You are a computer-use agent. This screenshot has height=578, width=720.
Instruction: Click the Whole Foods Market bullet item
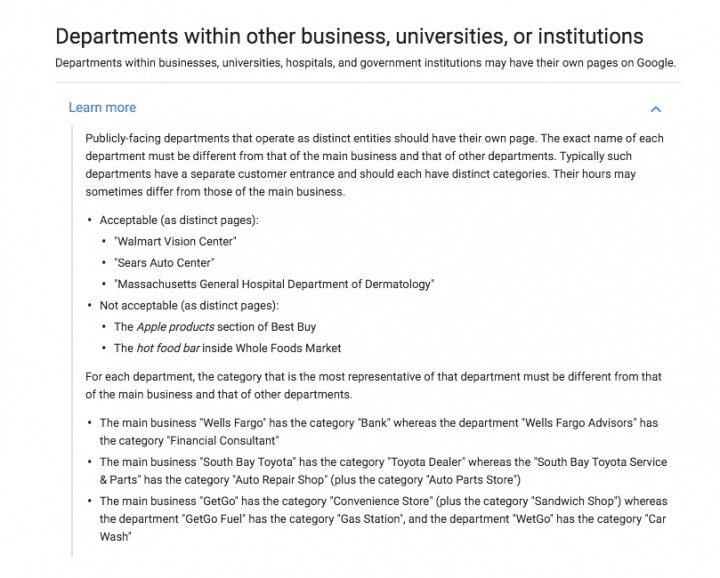click(227, 348)
